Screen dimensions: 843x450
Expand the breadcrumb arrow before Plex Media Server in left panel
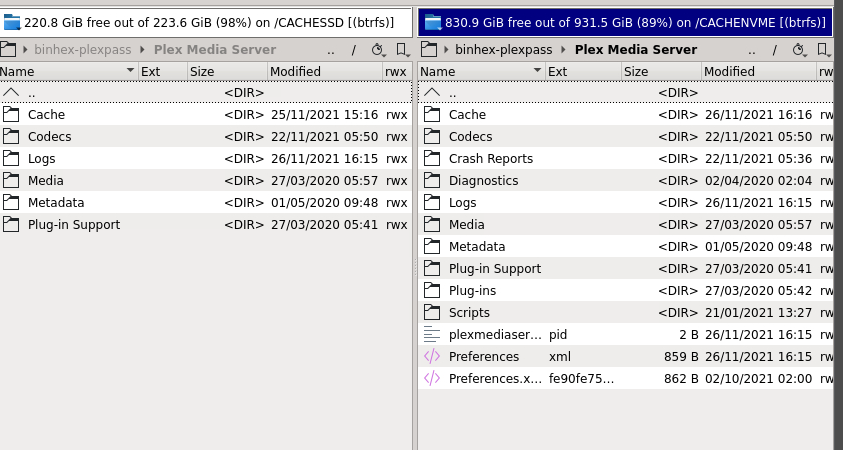pos(142,50)
